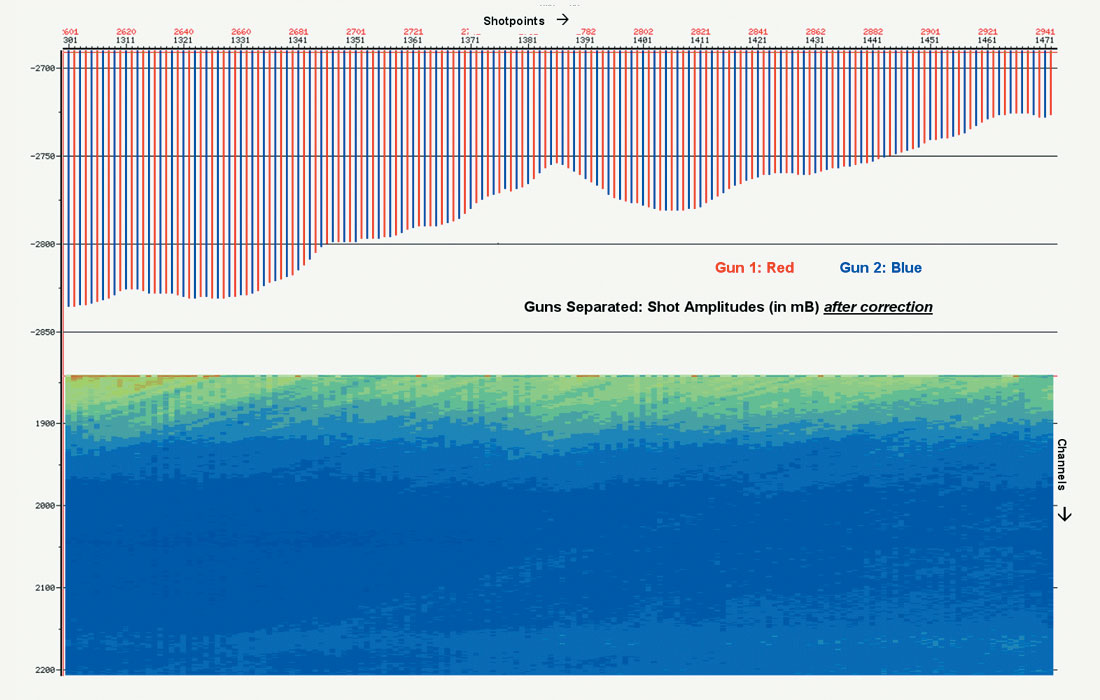This screenshot has height=700, width=1100.
Task: Click the red shotpoint label 2821
Action: (x=700, y=32)
